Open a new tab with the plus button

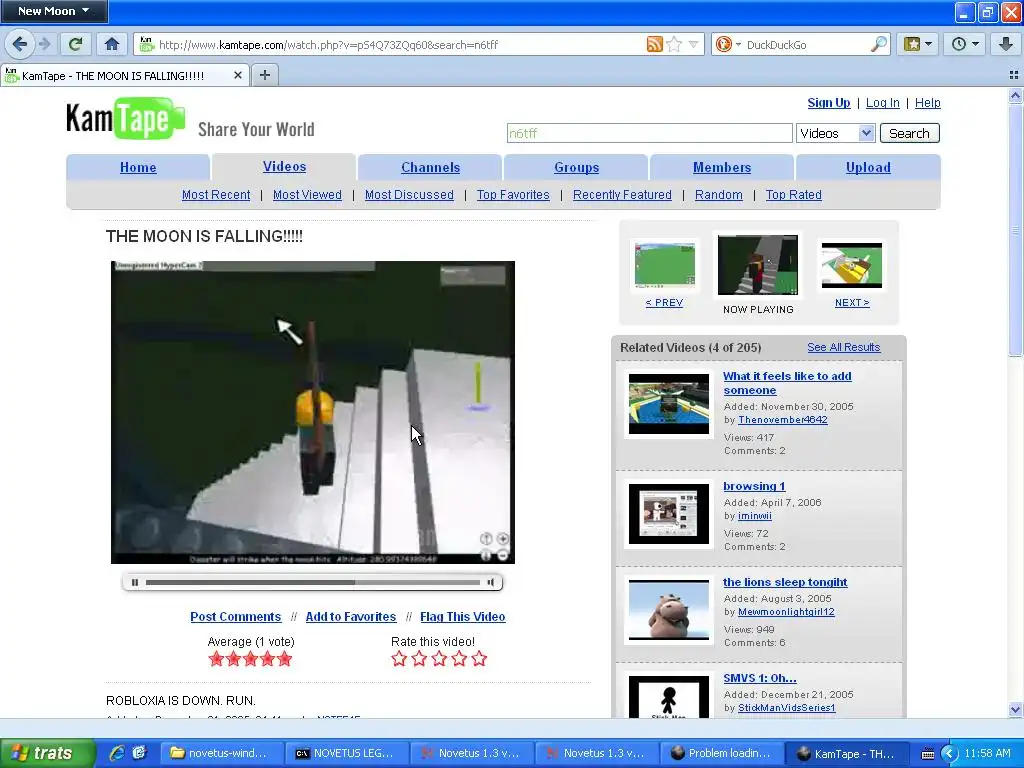264,75
